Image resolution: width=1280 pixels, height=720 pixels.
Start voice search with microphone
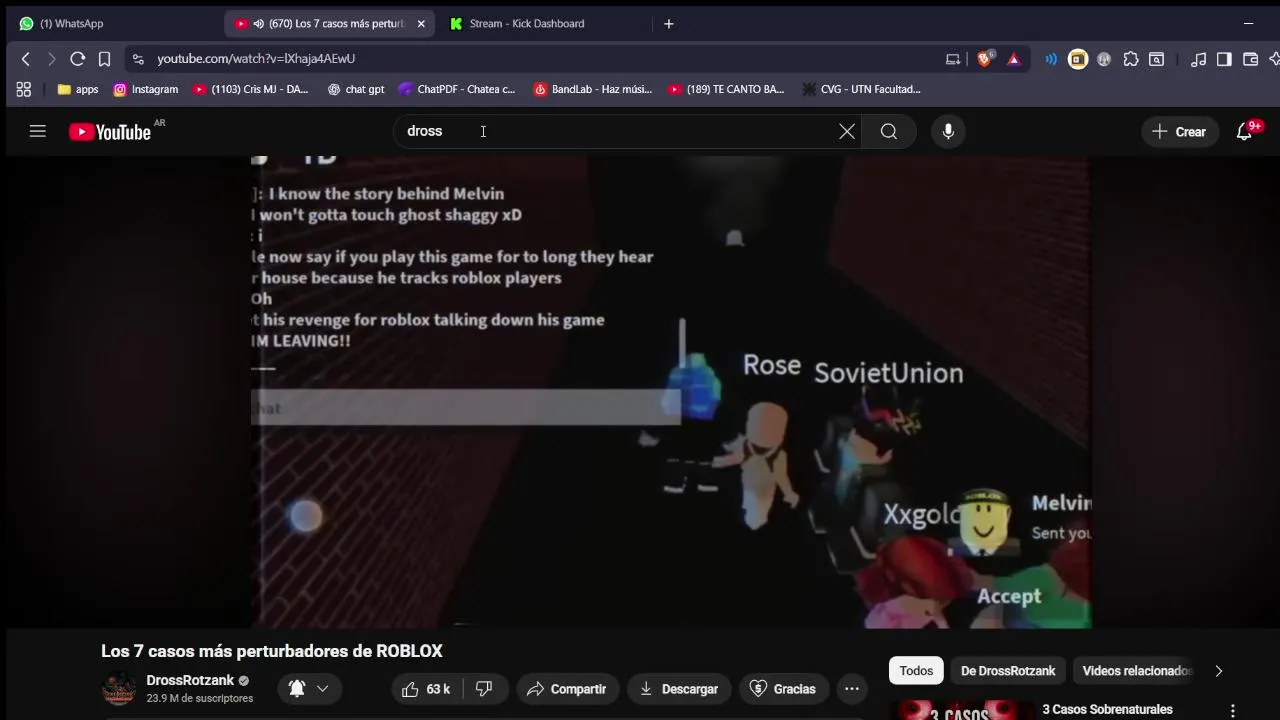pyautogui.click(x=948, y=131)
